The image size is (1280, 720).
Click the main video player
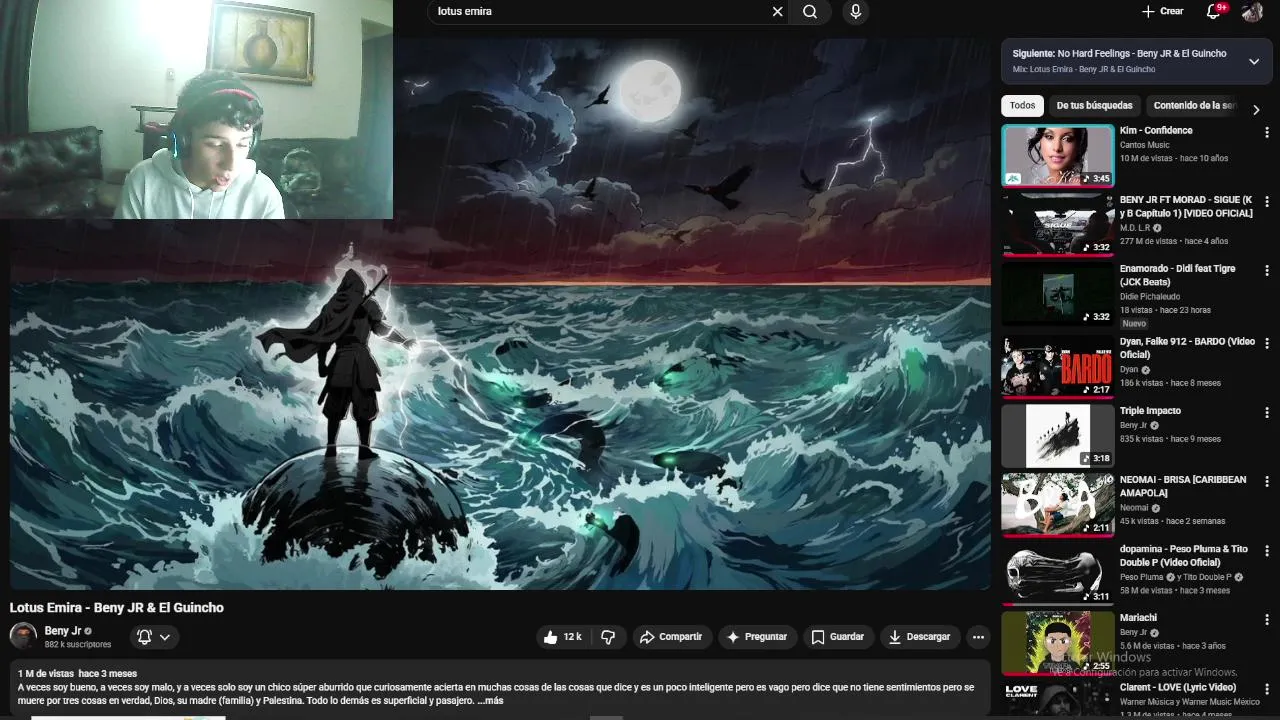500,314
